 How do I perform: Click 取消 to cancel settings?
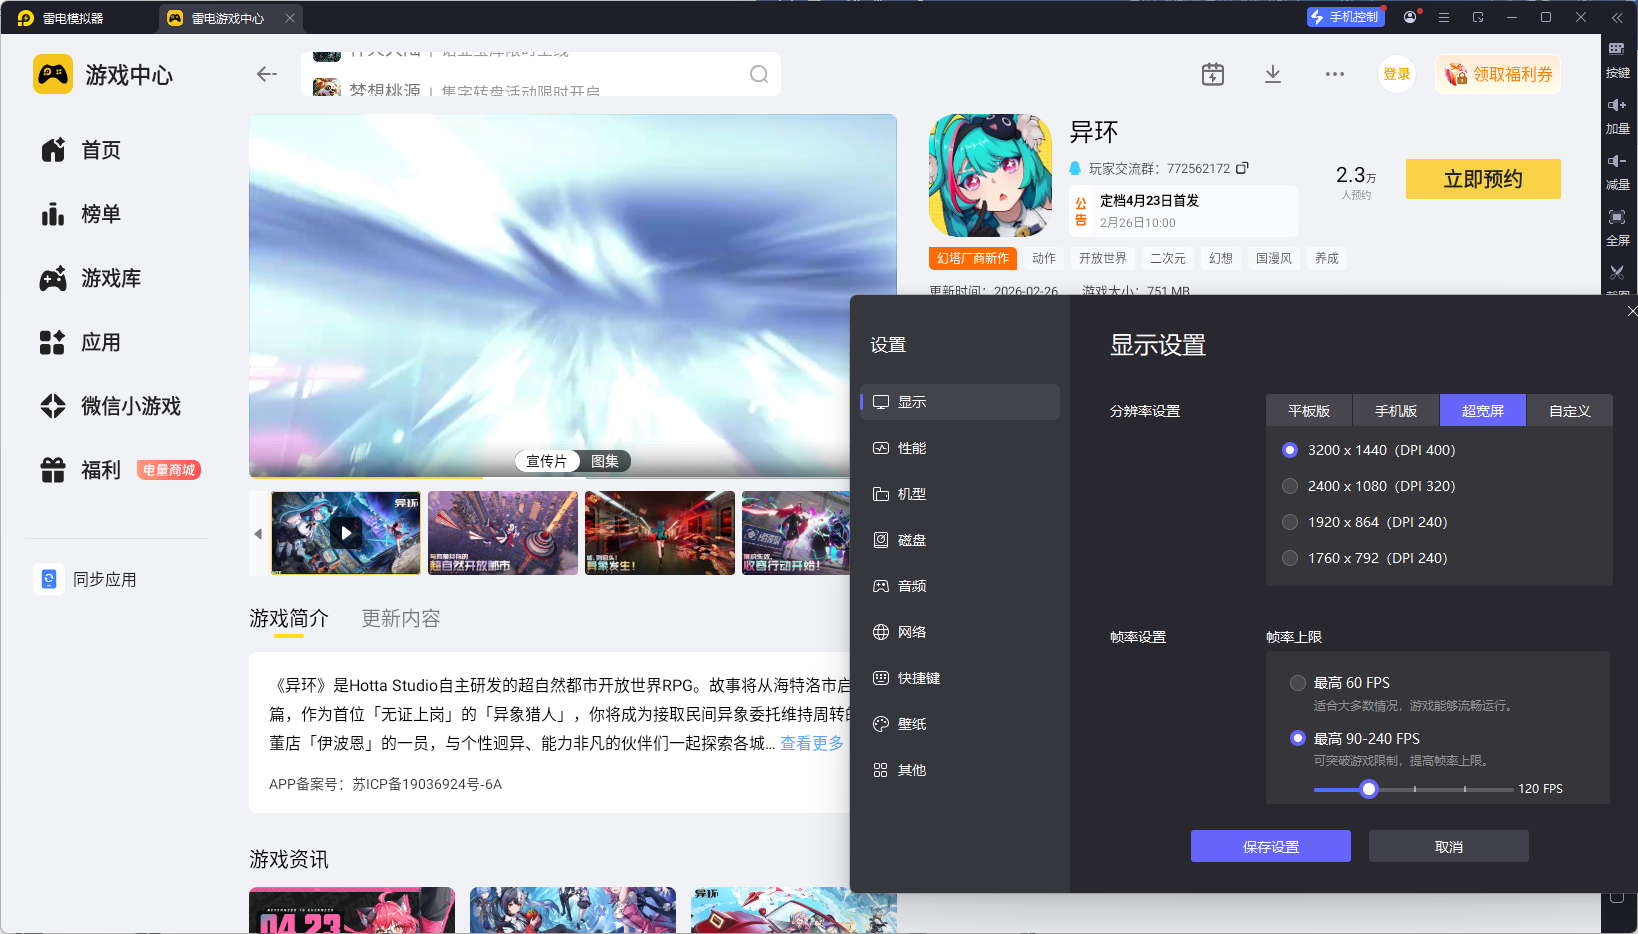coord(1449,846)
